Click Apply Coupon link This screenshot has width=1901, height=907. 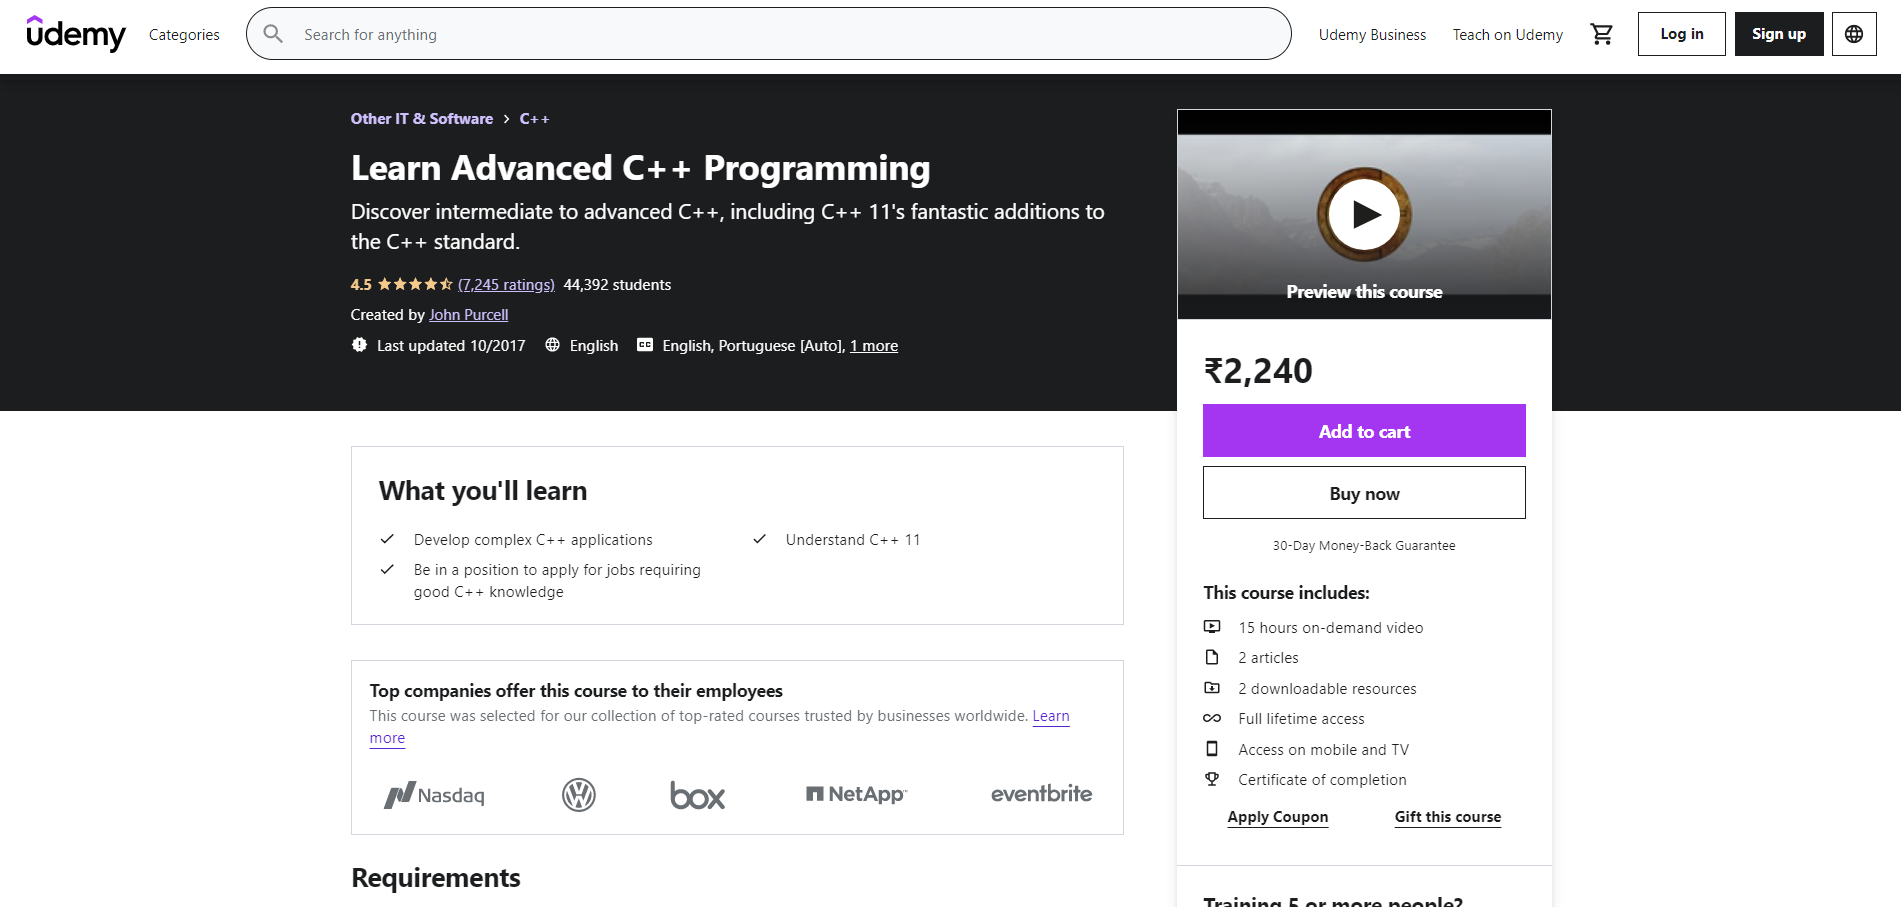[1277, 817]
